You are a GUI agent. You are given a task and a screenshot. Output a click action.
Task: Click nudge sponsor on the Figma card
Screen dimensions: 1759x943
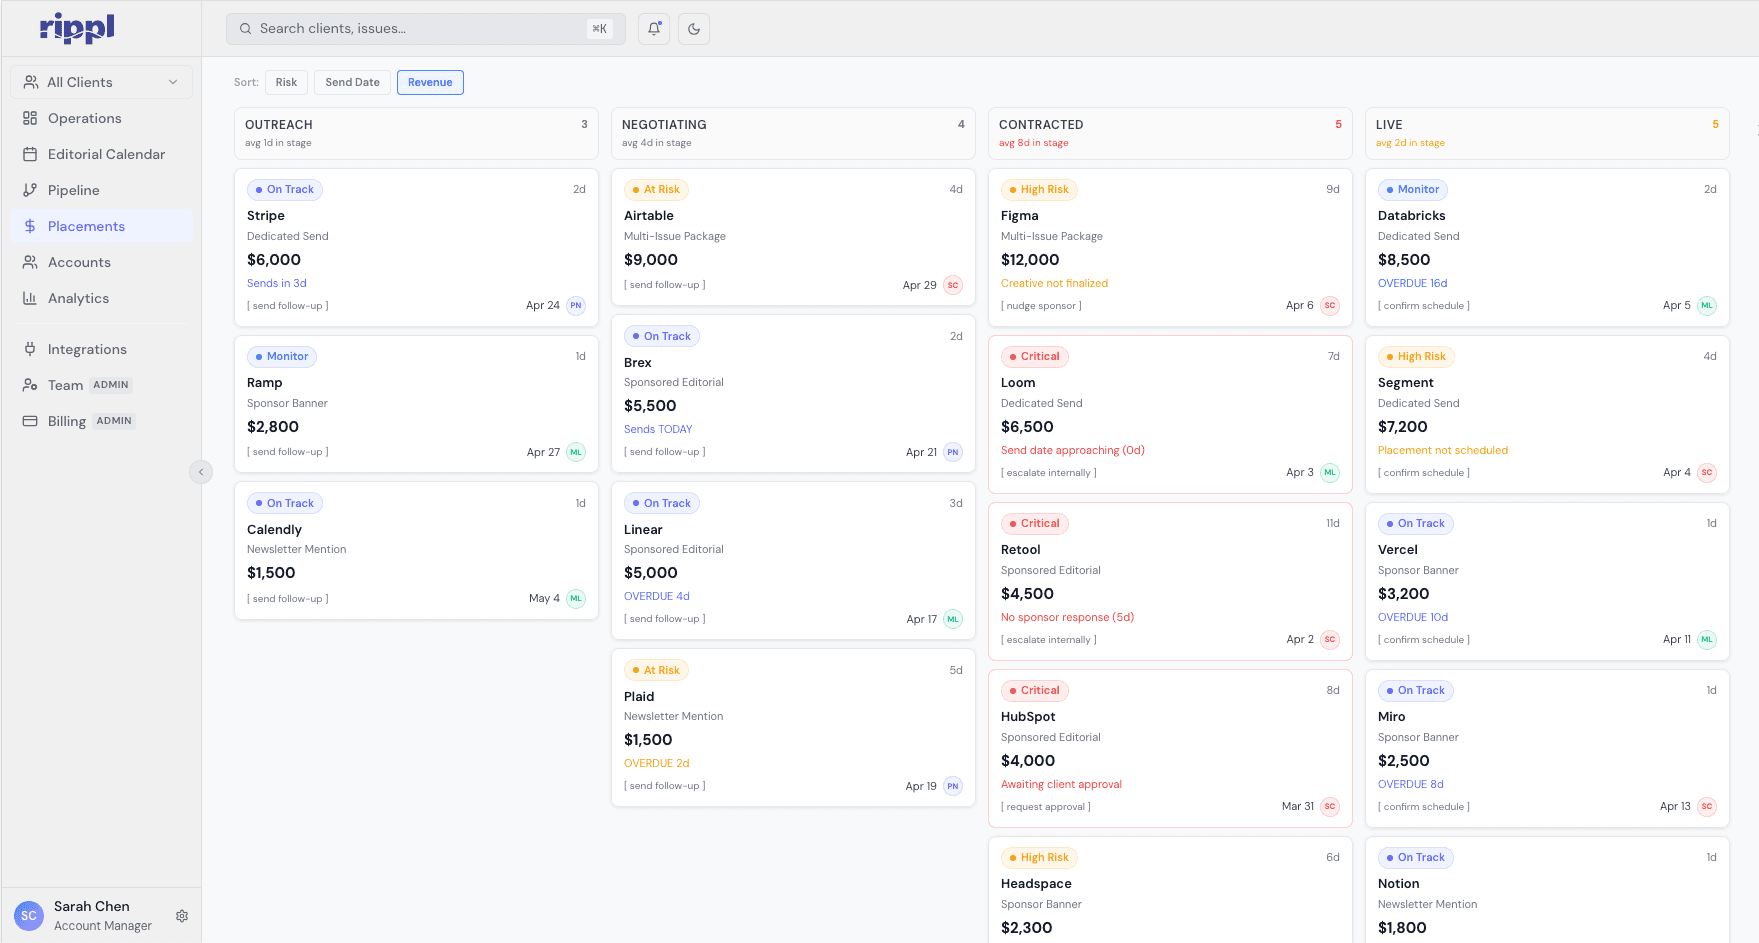click(x=1041, y=305)
